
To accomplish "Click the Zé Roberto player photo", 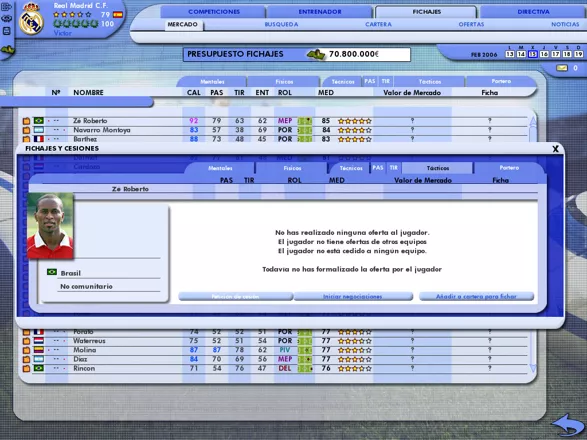I will click(50, 226).
